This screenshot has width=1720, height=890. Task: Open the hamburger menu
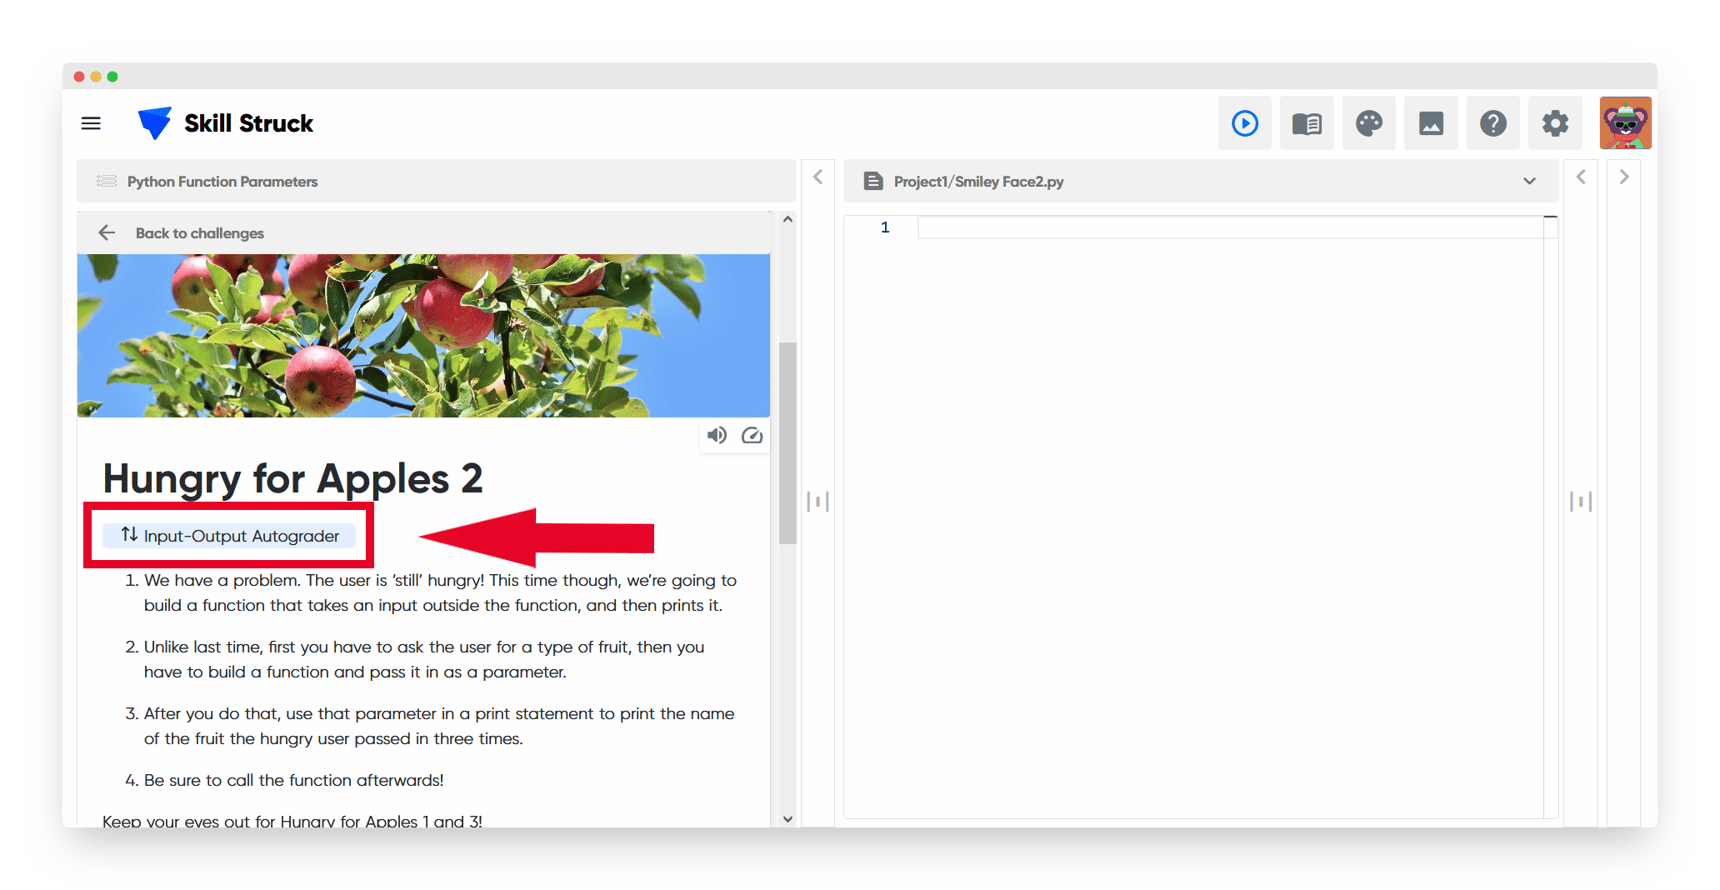(91, 123)
